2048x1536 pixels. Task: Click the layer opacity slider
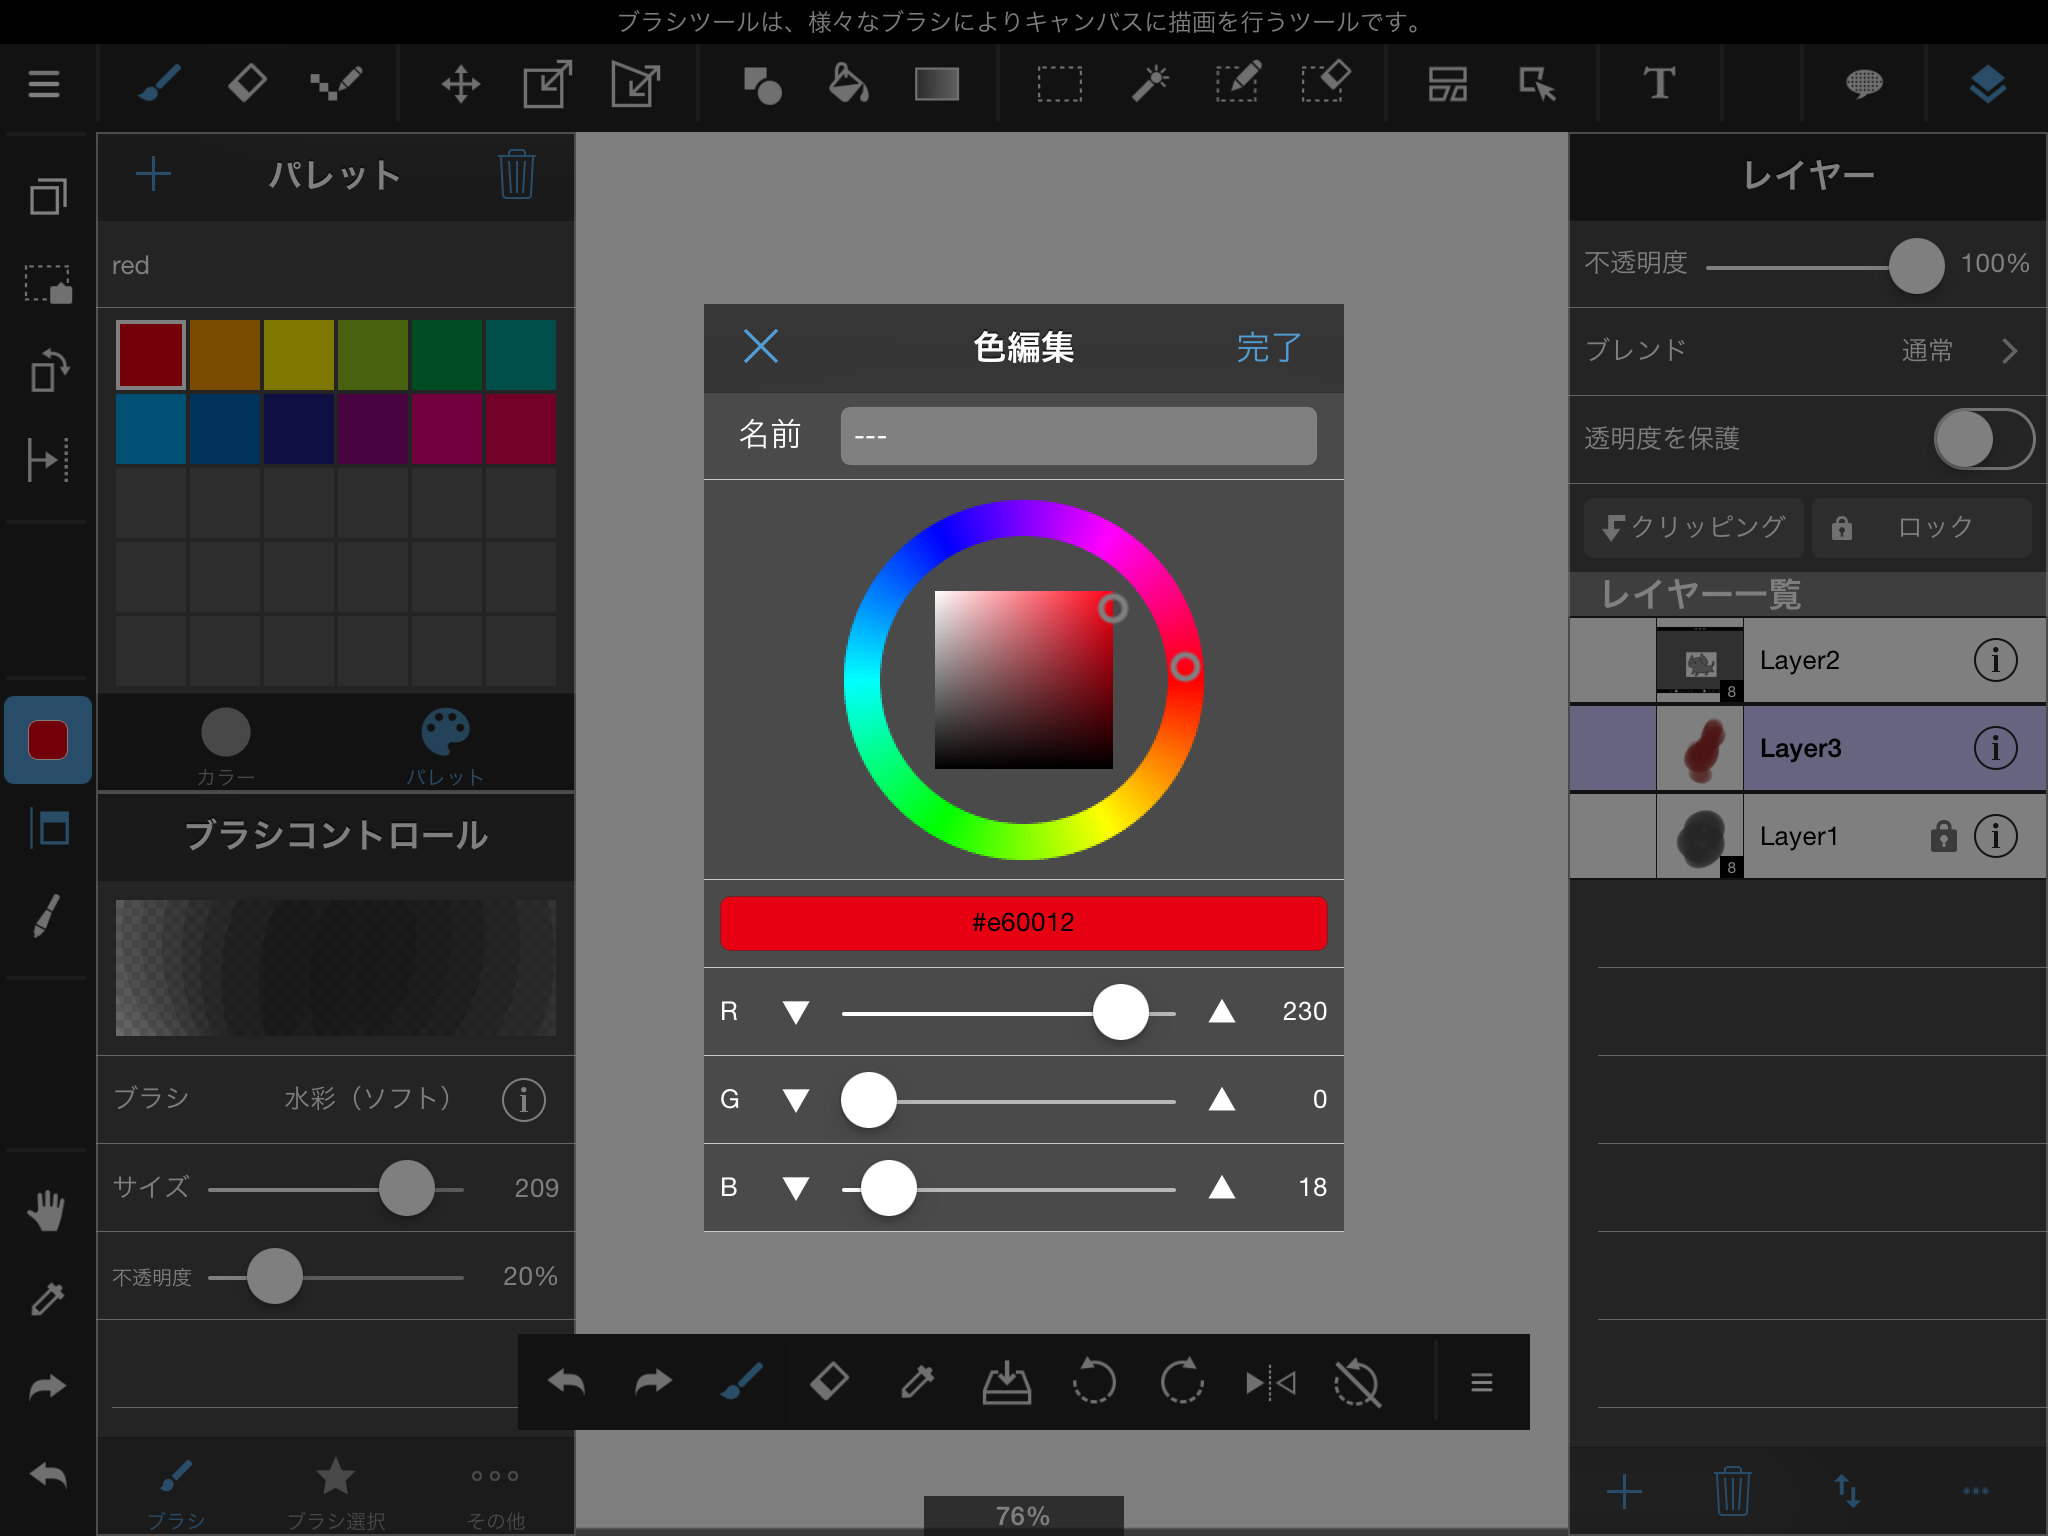pyautogui.click(x=1824, y=266)
